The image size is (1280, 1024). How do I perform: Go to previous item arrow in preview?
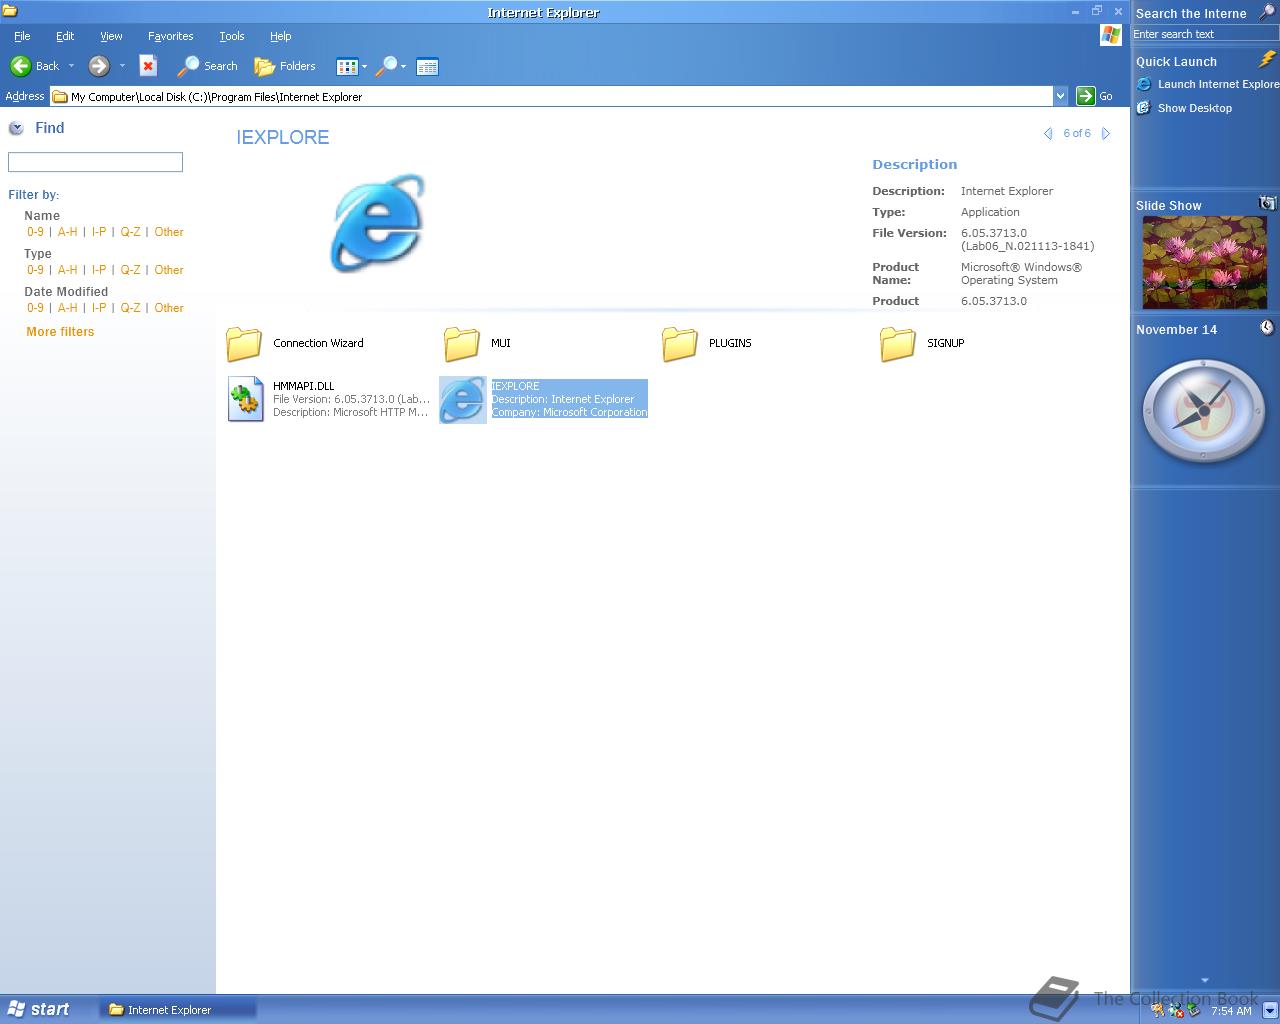1048,133
